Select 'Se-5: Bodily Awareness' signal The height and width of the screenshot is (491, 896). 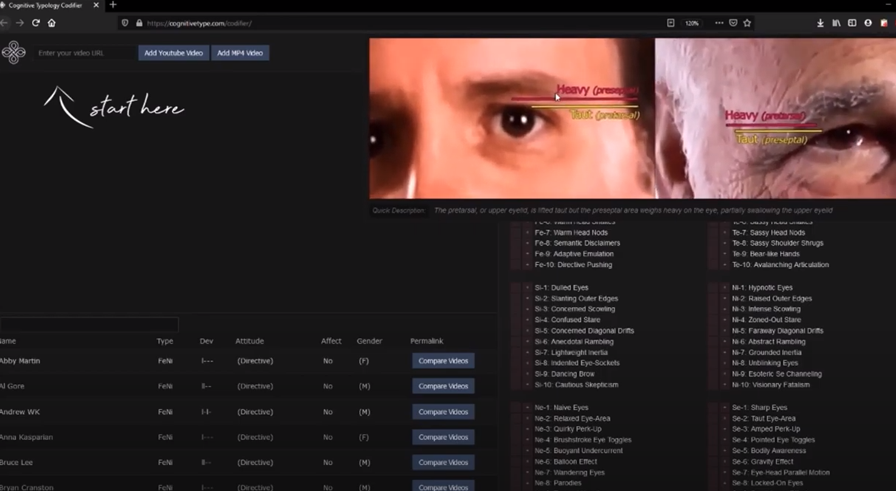769,450
